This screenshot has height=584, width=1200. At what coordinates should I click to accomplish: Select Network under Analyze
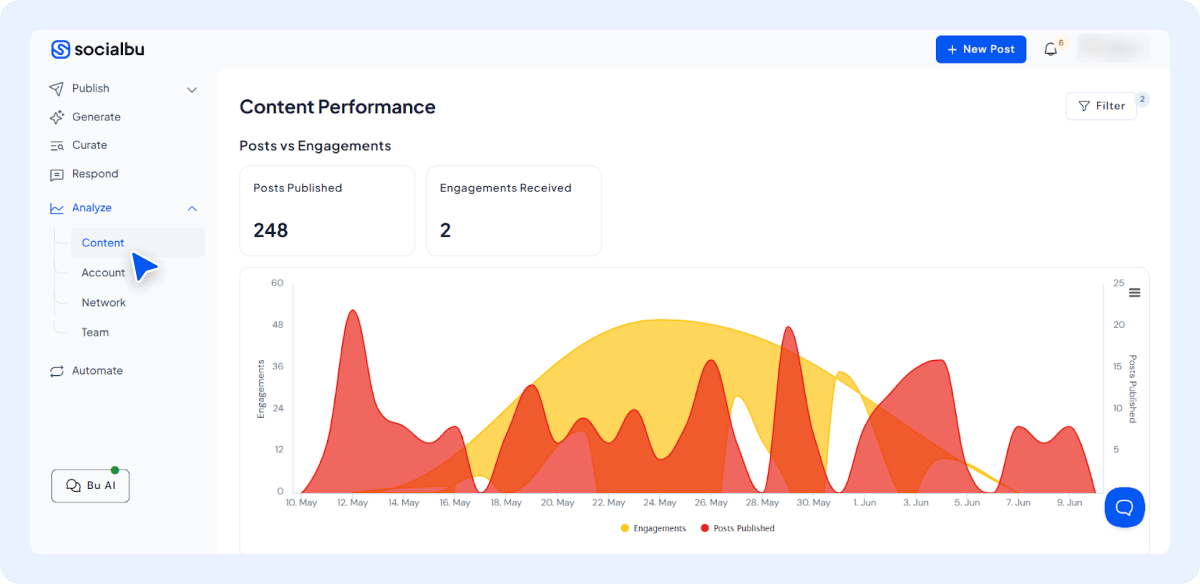103,302
